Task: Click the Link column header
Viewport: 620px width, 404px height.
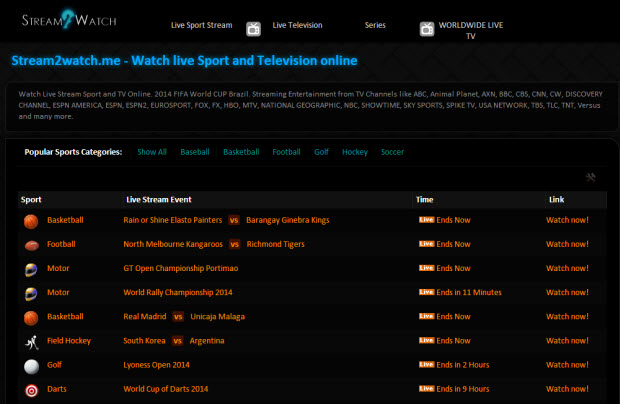Action: (556, 200)
